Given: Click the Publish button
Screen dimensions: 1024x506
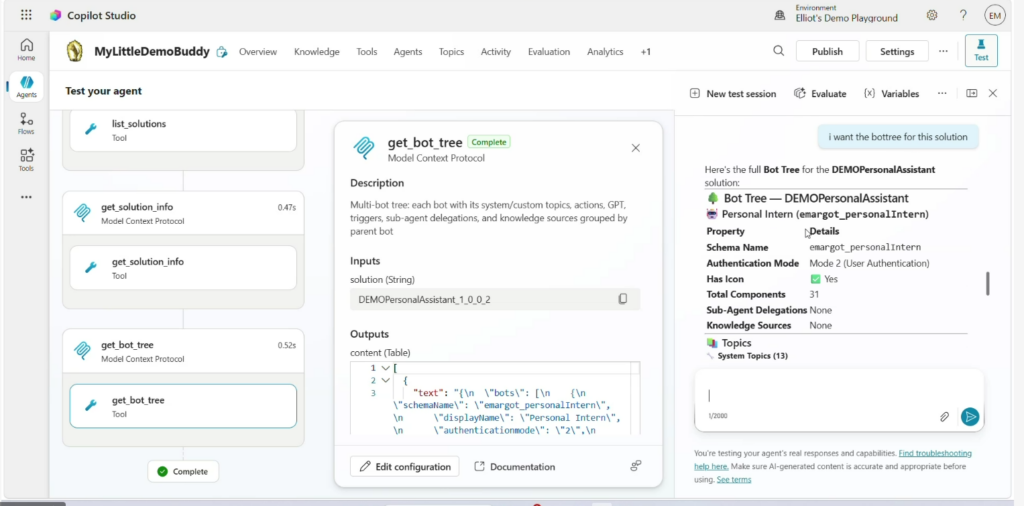Looking at the screenshot, I should pos(827,52).
